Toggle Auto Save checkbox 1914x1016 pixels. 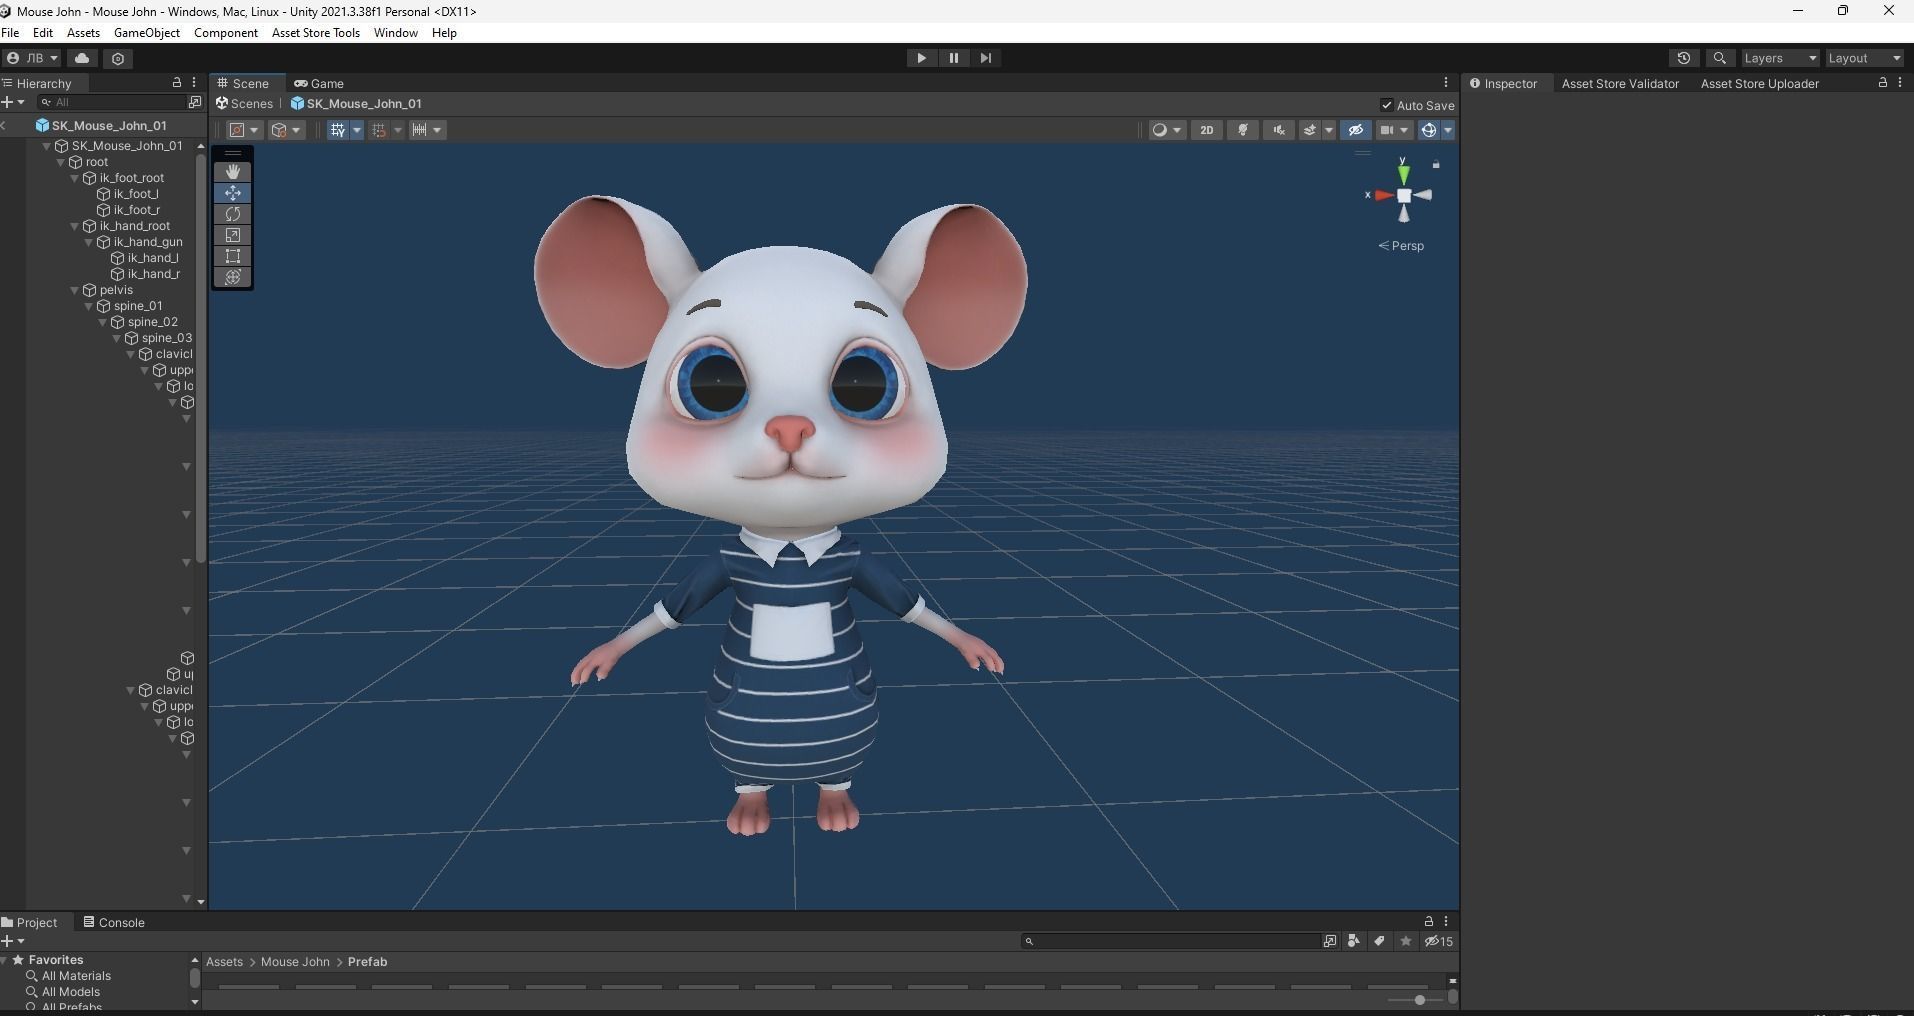tap(1387, 105)
